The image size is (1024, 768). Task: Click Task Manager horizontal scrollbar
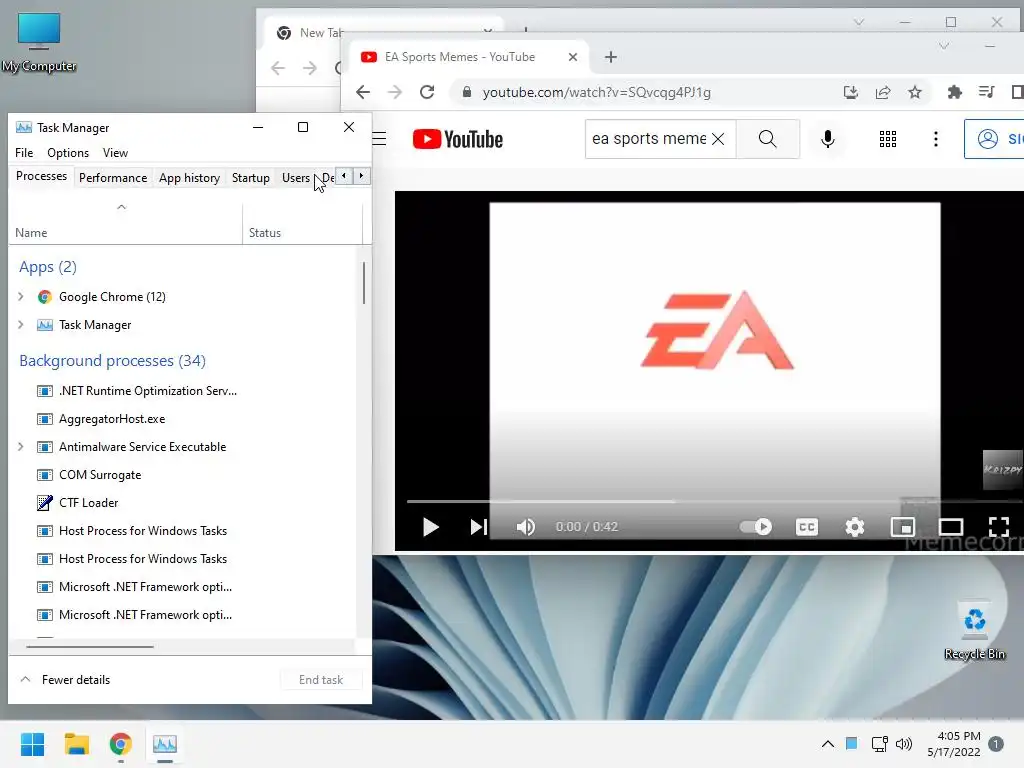(90, 647)
